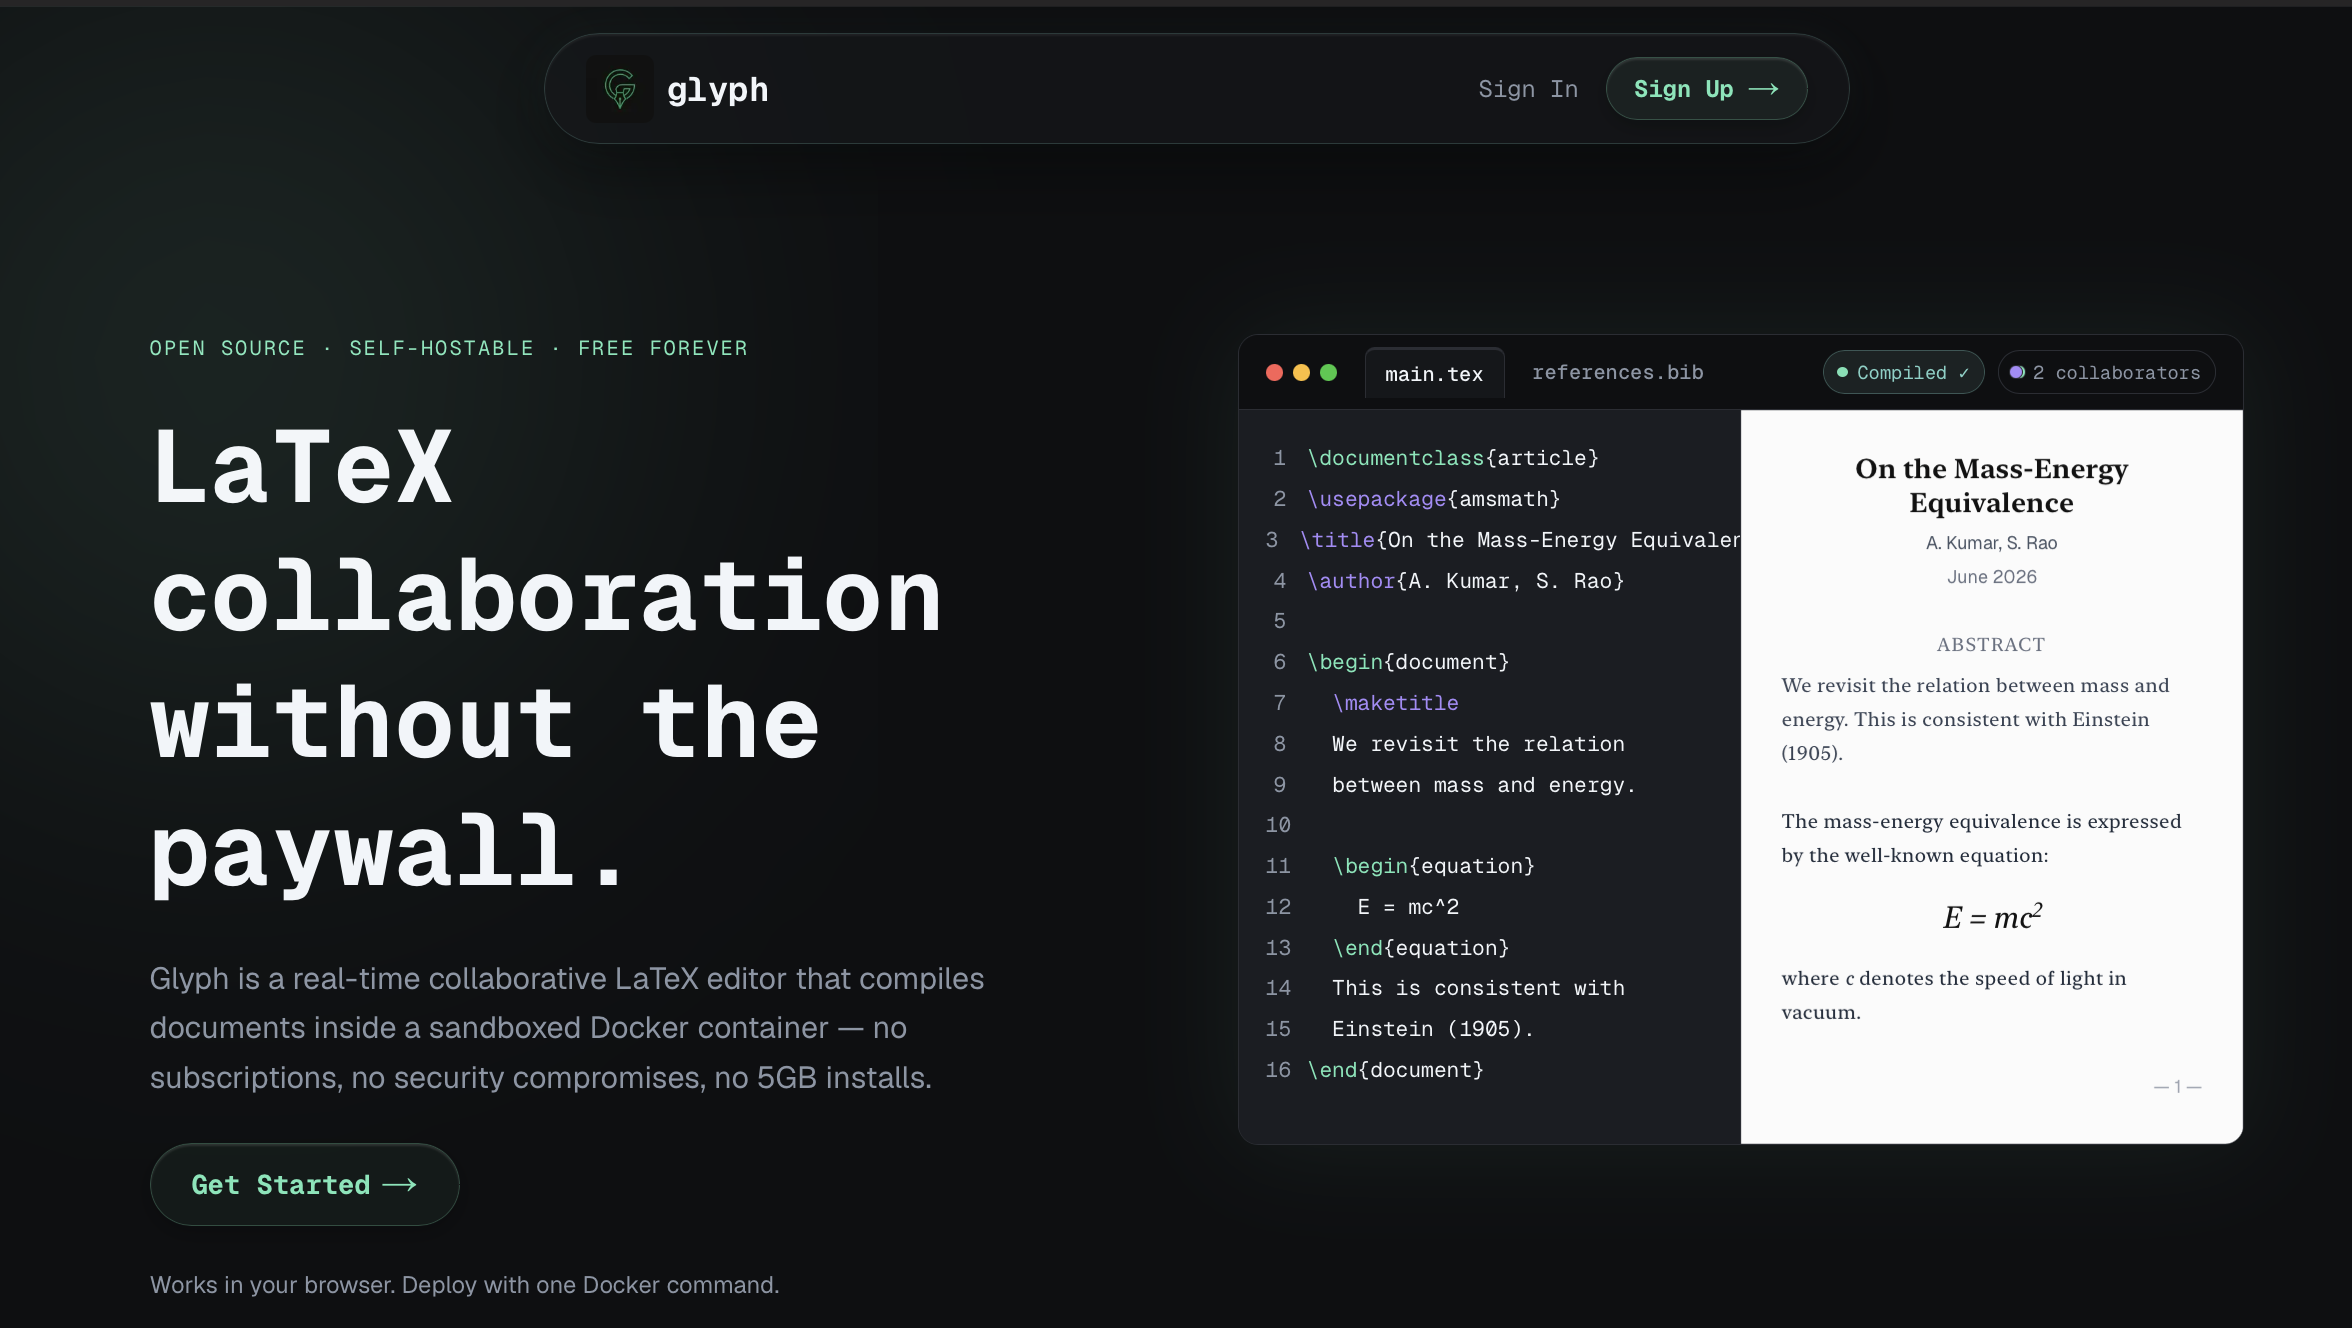Image resolution: width=2352 pixels, height=1328 pixels.
Task: Click the 'Works in your browser' footnote text
Action: (464, 1285)
